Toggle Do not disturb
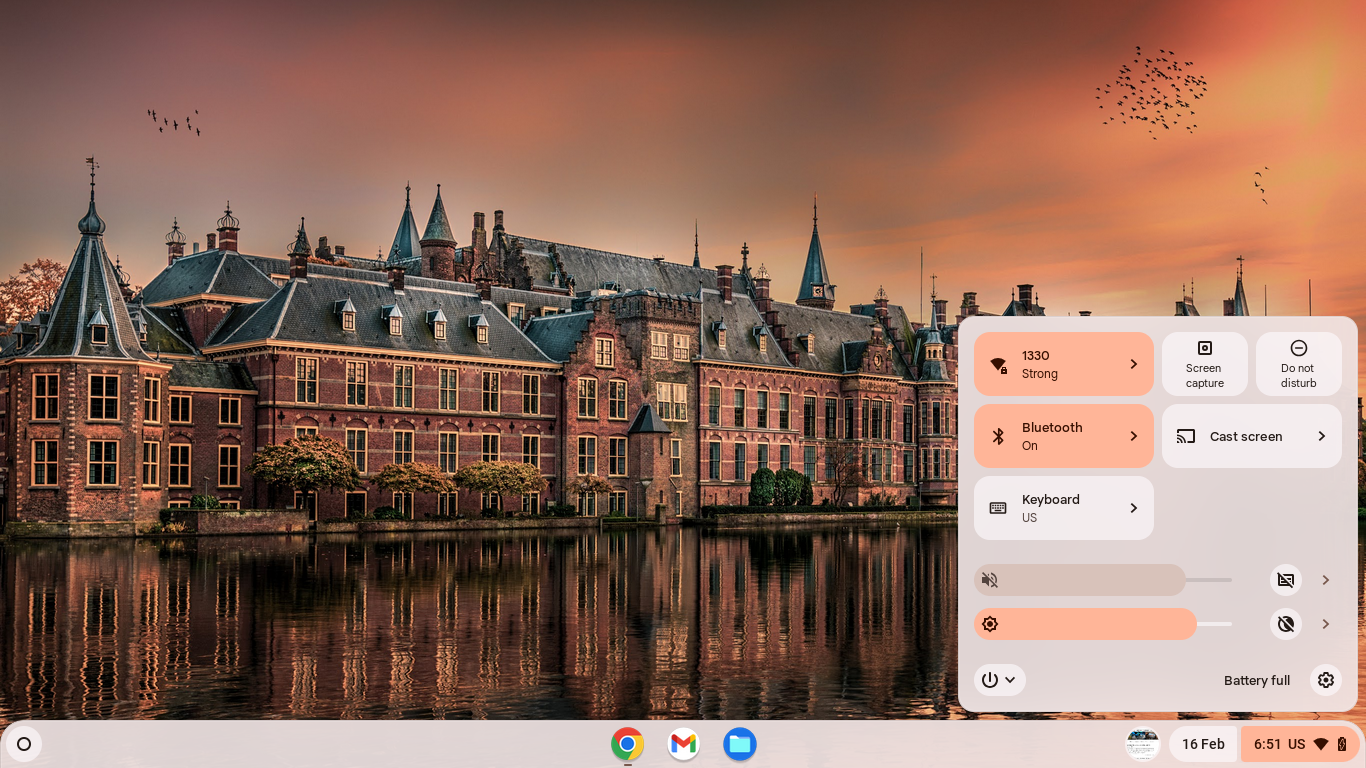1366x768 pixels. tap(1298, 364)
